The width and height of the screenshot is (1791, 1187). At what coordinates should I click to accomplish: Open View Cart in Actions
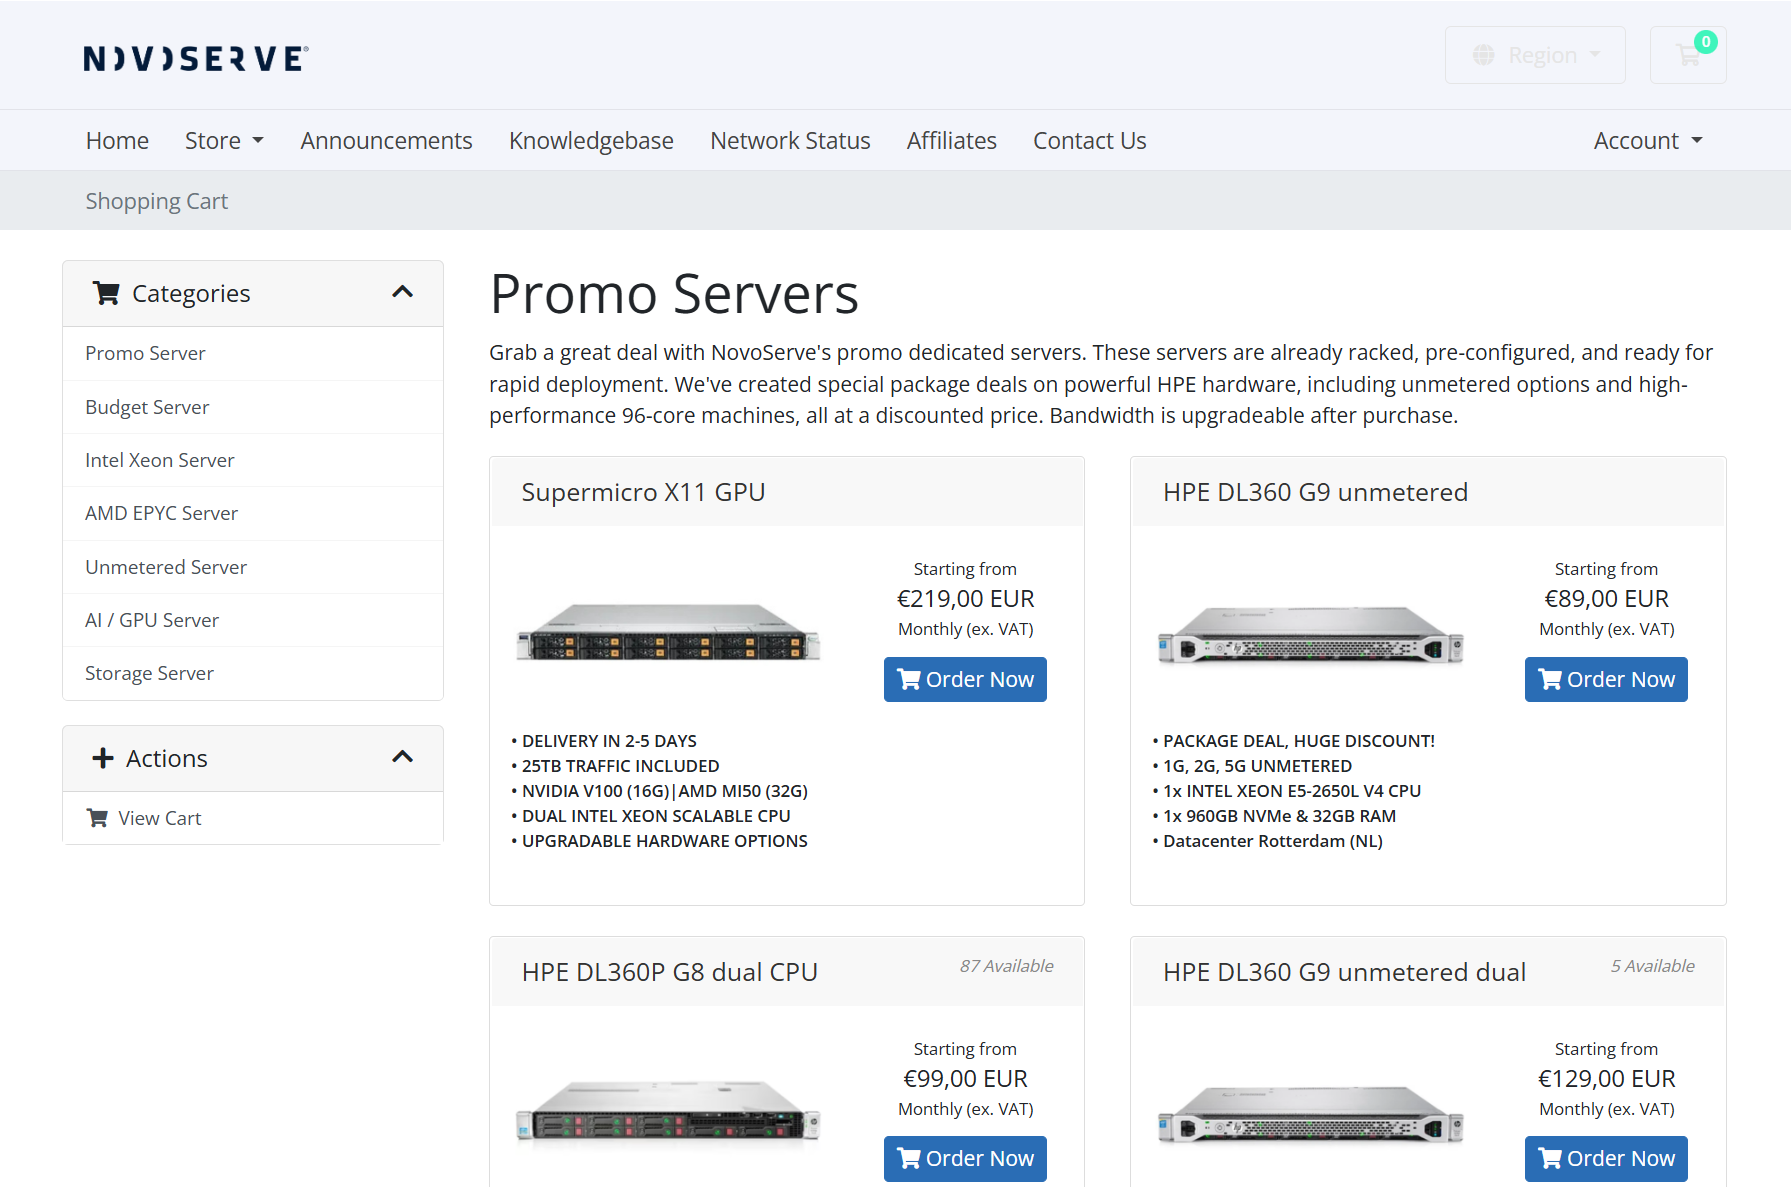pyautogui.click(x=253, y=818)
